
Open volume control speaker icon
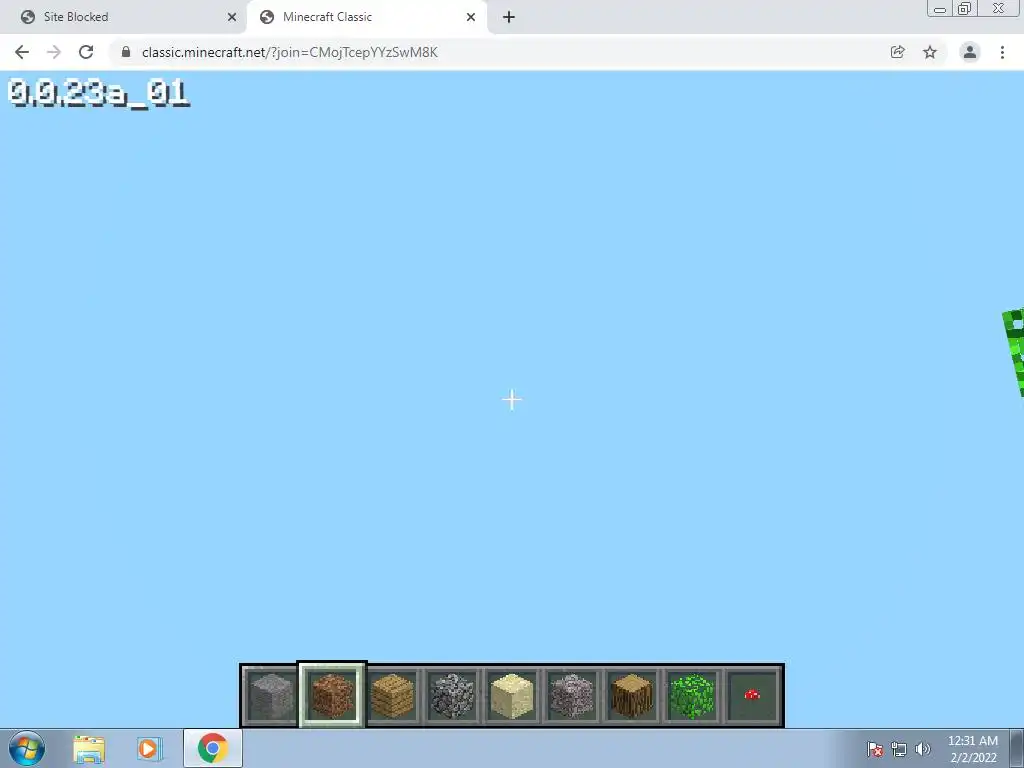(x=923, y=749)
